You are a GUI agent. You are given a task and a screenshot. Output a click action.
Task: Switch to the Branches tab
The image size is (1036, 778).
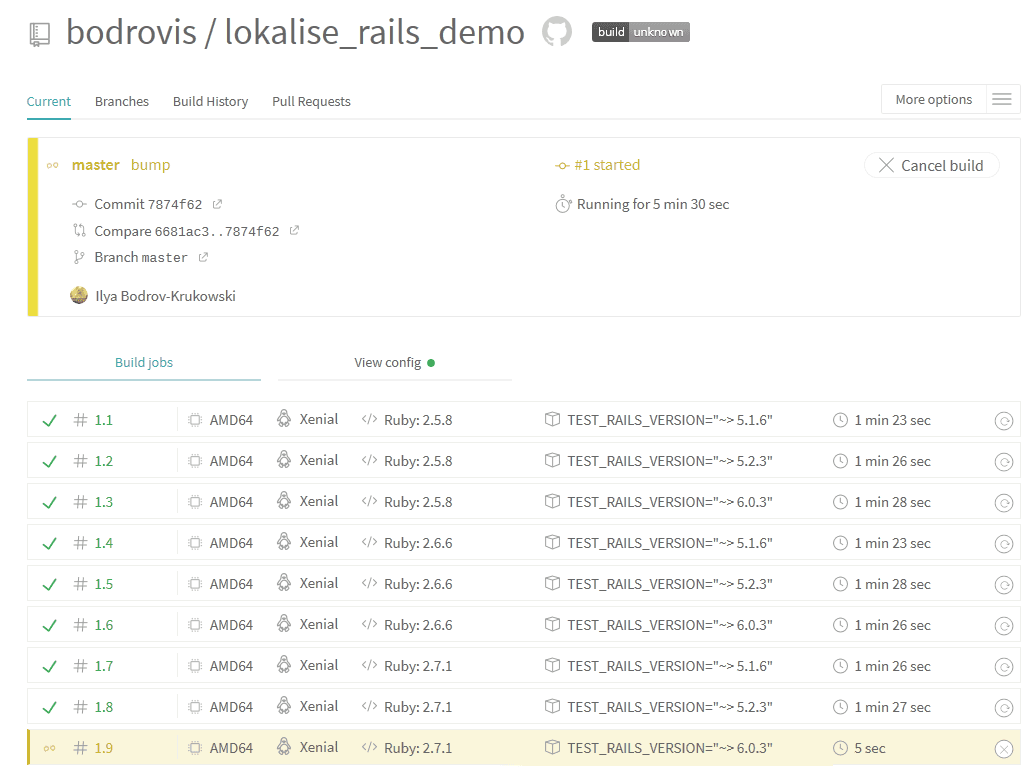pyautogui.click(x=122, y=101)
